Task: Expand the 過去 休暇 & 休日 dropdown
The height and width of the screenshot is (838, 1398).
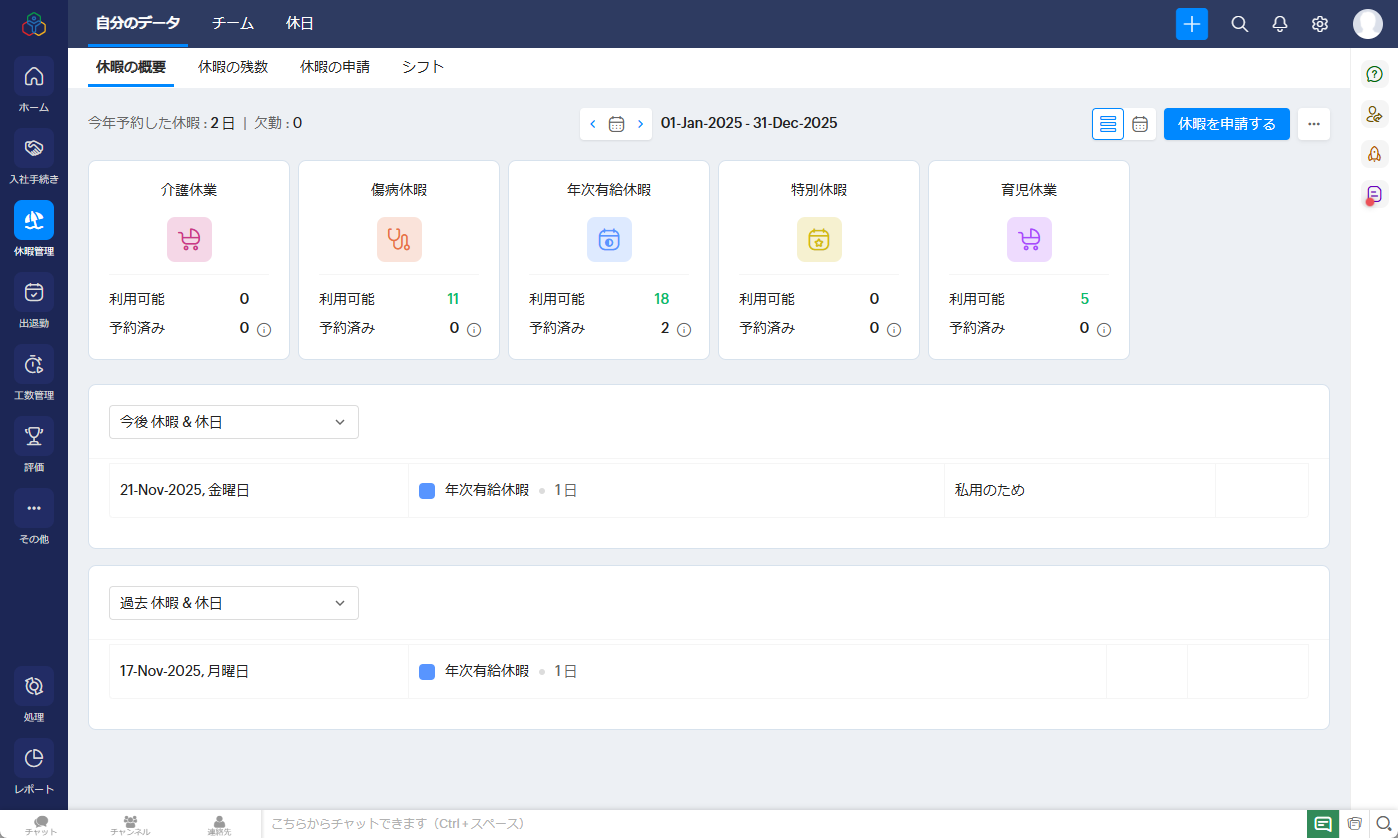Action: pyautogui.click(x=233, y=603)
